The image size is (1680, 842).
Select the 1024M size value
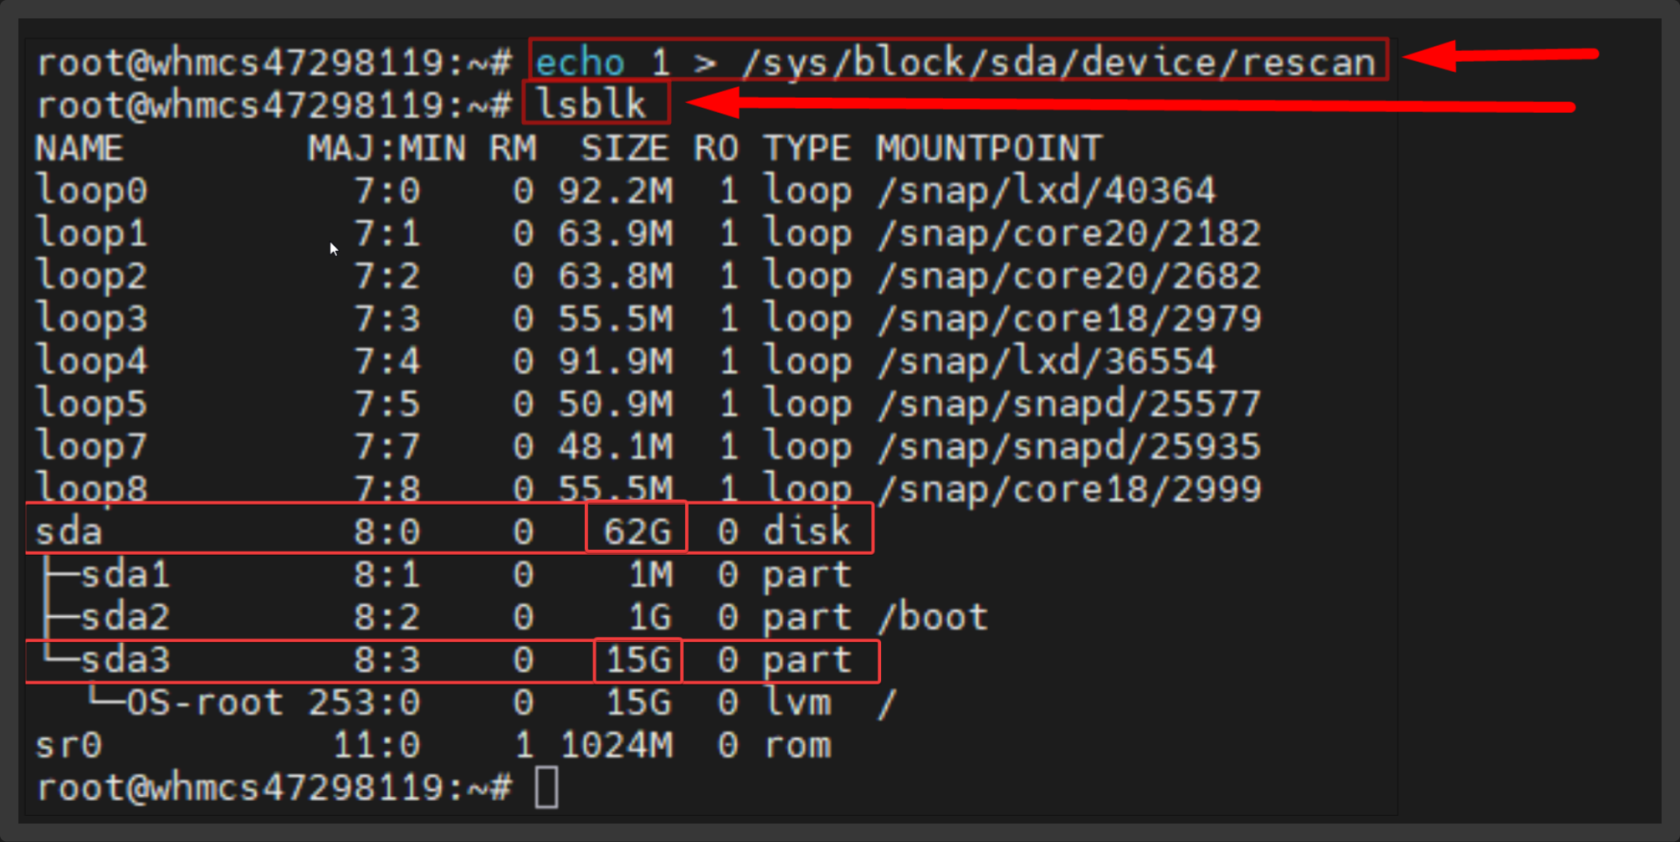[616, 746]
